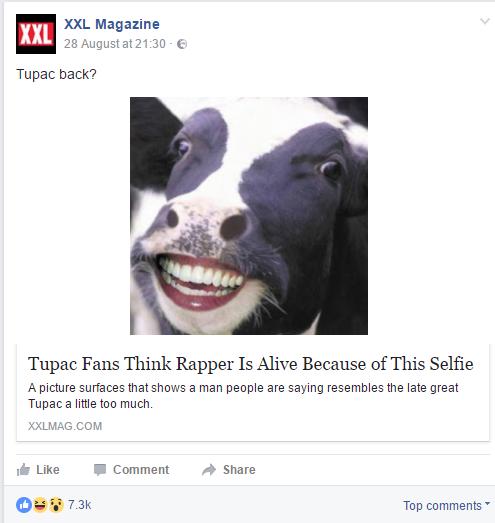Click the Wow reaction emoji icon

[x=56, y=505]
